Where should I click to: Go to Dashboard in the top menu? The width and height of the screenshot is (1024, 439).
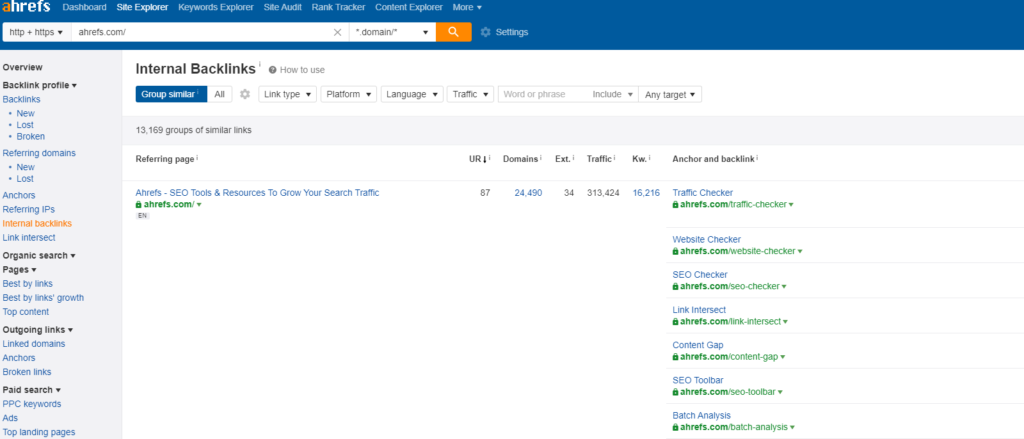pos(84,7)
